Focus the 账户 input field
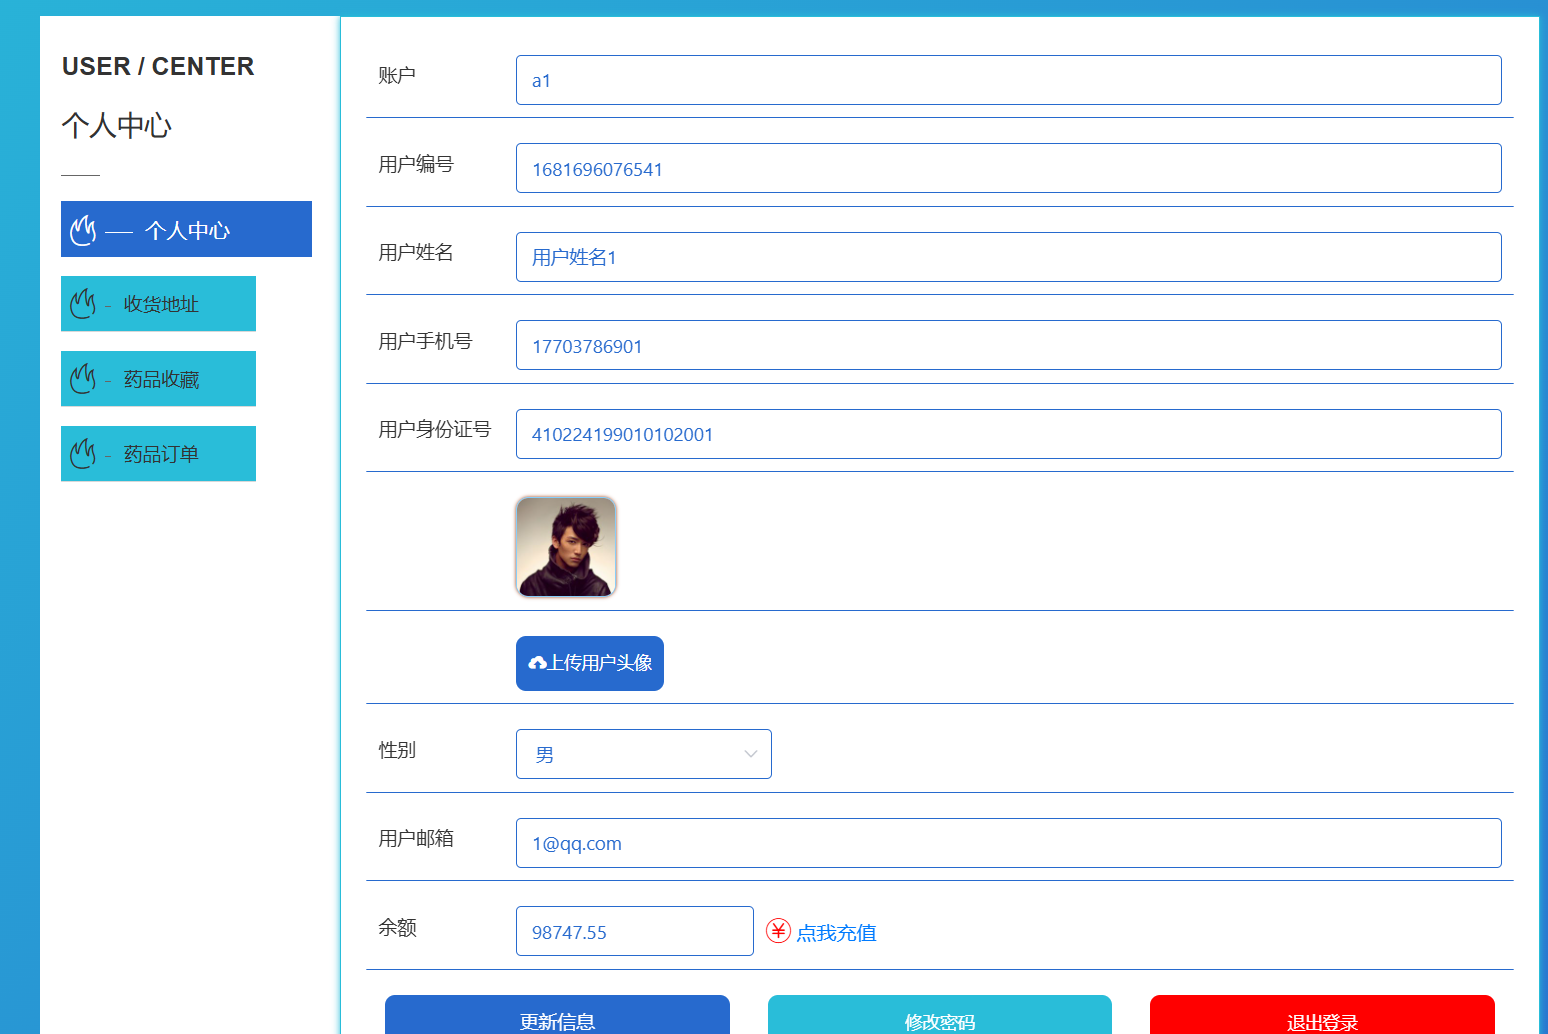 point(1009,80)
